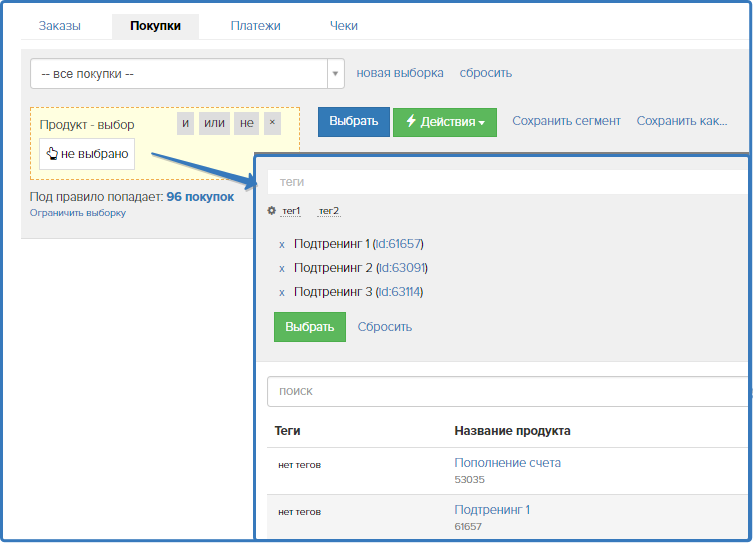The width and height of the screenshot is (753, 544).
Task: Open the Платежи tab
Action: coord(255,26)
